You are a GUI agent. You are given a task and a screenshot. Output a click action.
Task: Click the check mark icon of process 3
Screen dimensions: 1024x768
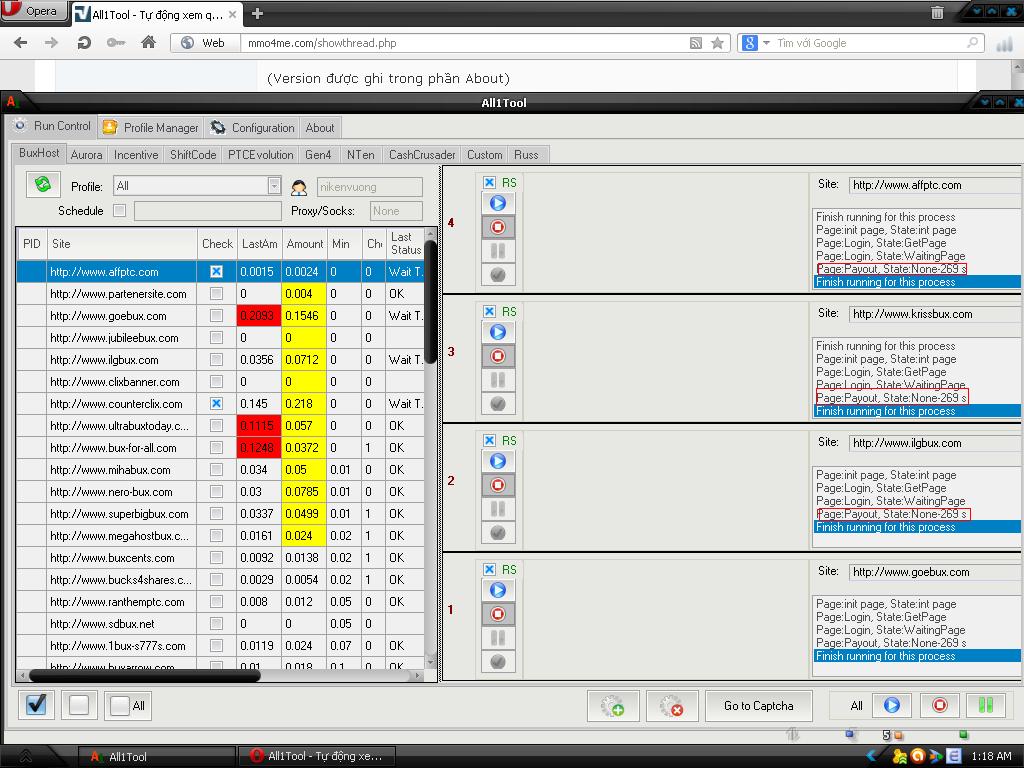point(498,404)
